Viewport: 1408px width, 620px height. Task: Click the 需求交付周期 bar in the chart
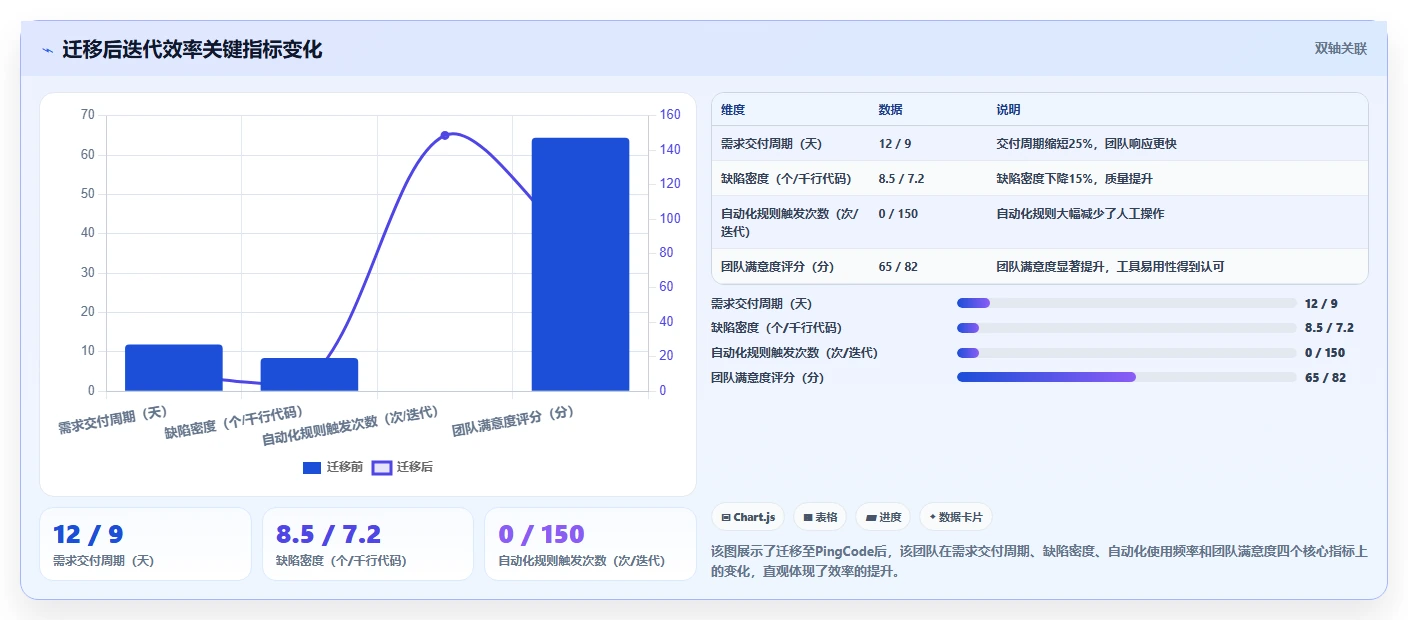point(174,368)
